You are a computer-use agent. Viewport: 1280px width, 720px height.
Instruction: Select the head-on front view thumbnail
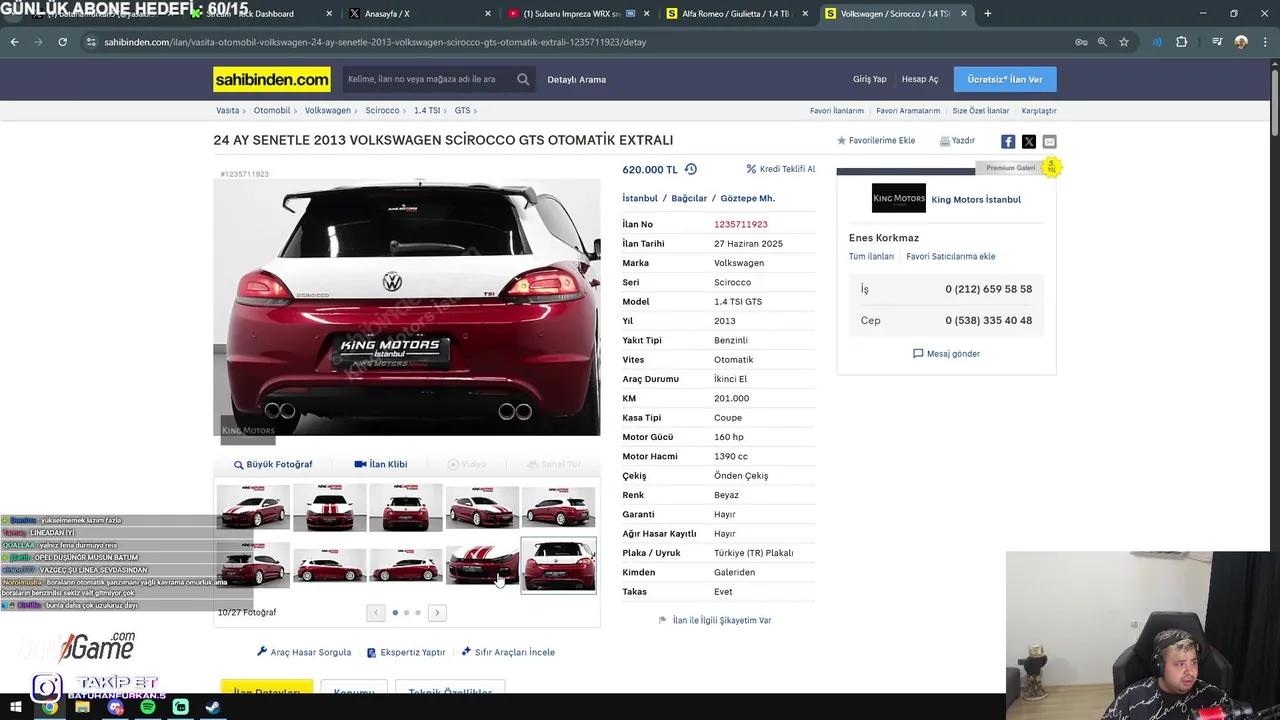(x=330, y=507)
